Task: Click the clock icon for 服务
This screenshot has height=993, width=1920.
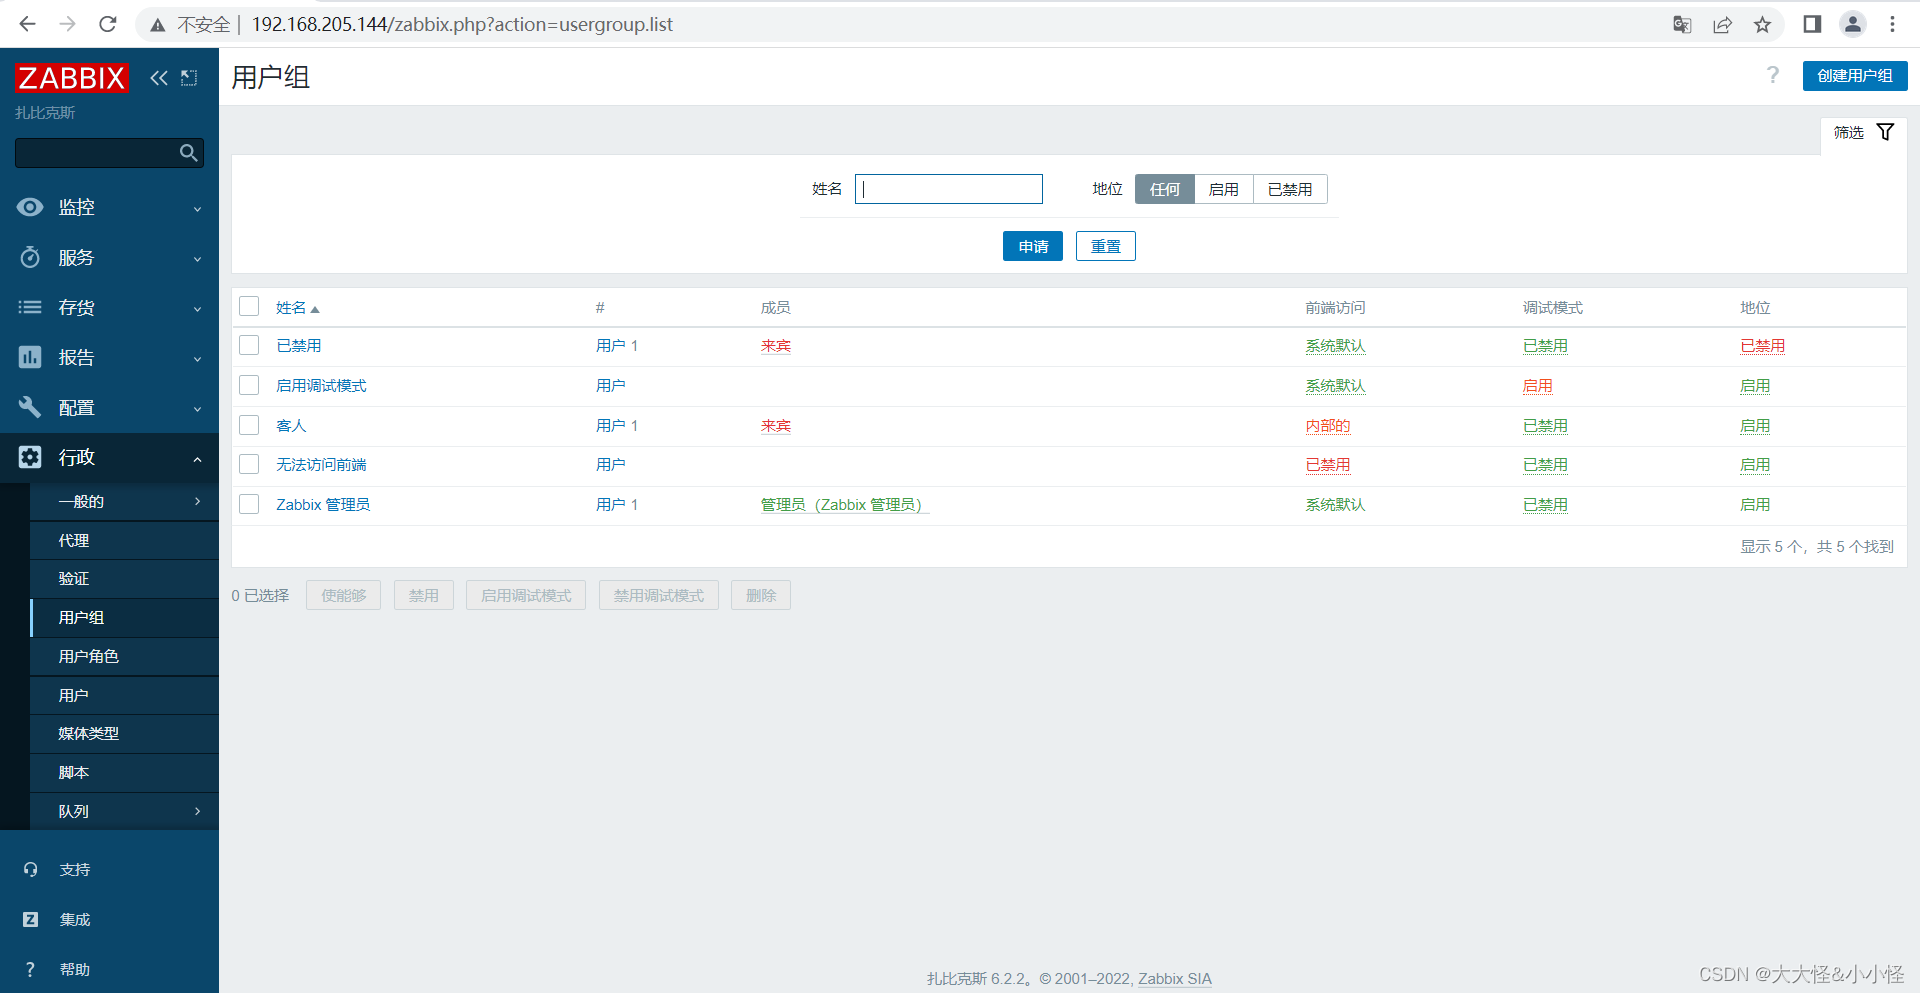Action: pyautogui.click(x=30, y=257)
